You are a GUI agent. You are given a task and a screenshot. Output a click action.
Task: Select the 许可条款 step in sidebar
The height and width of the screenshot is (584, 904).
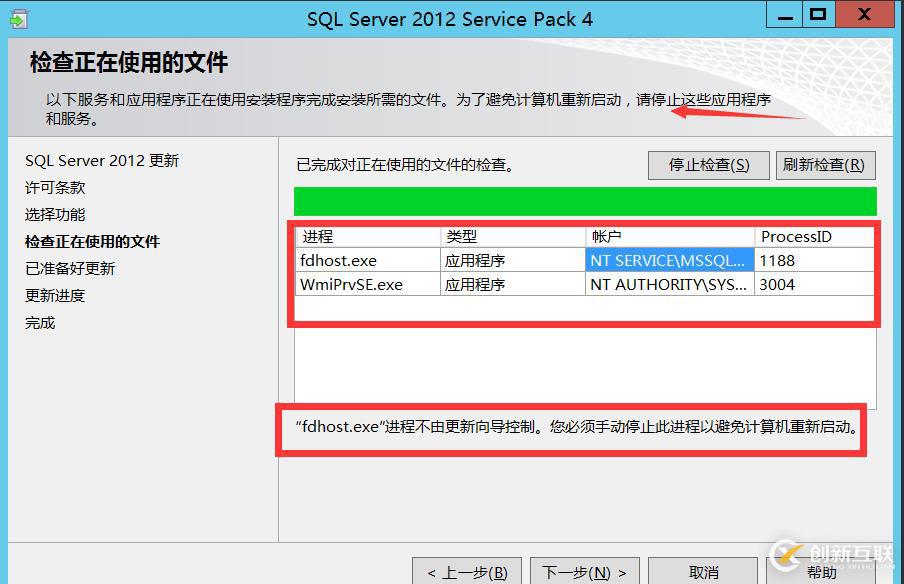point(57,187)
